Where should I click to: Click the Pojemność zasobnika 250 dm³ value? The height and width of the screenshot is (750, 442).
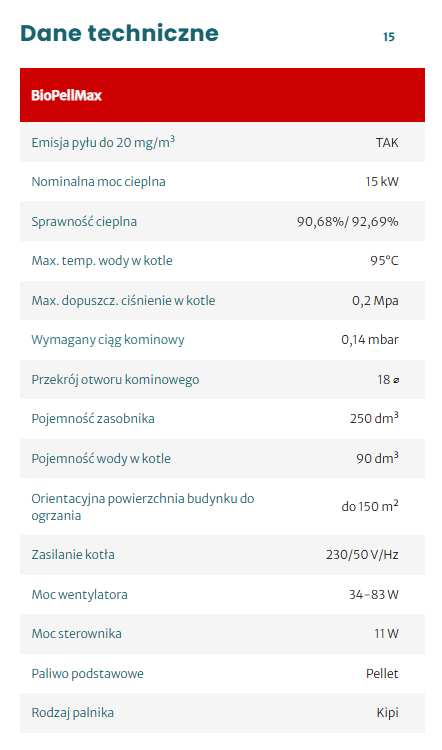374,418
